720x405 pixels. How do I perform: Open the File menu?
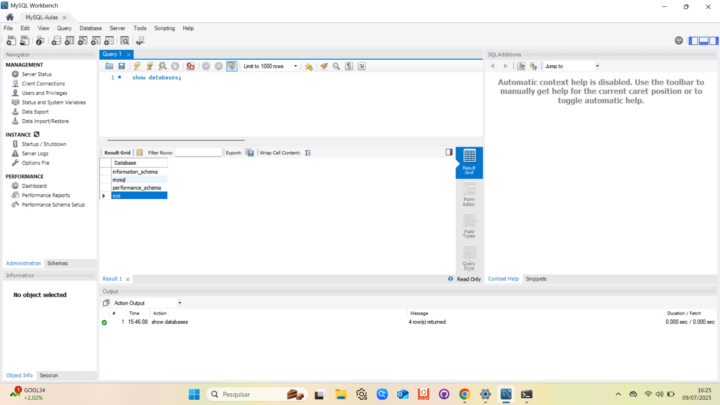[x=8, y=28]
